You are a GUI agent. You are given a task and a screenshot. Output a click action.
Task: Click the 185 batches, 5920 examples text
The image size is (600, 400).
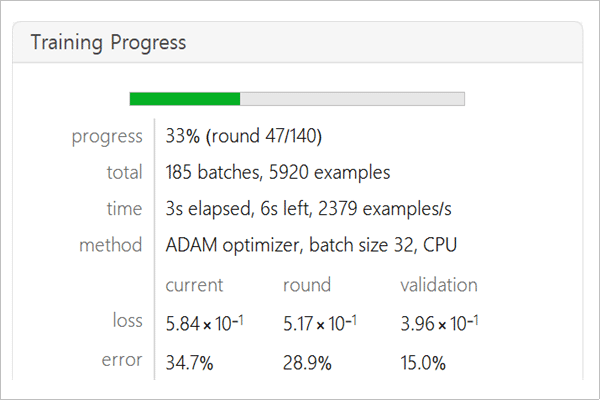(278, 172)
